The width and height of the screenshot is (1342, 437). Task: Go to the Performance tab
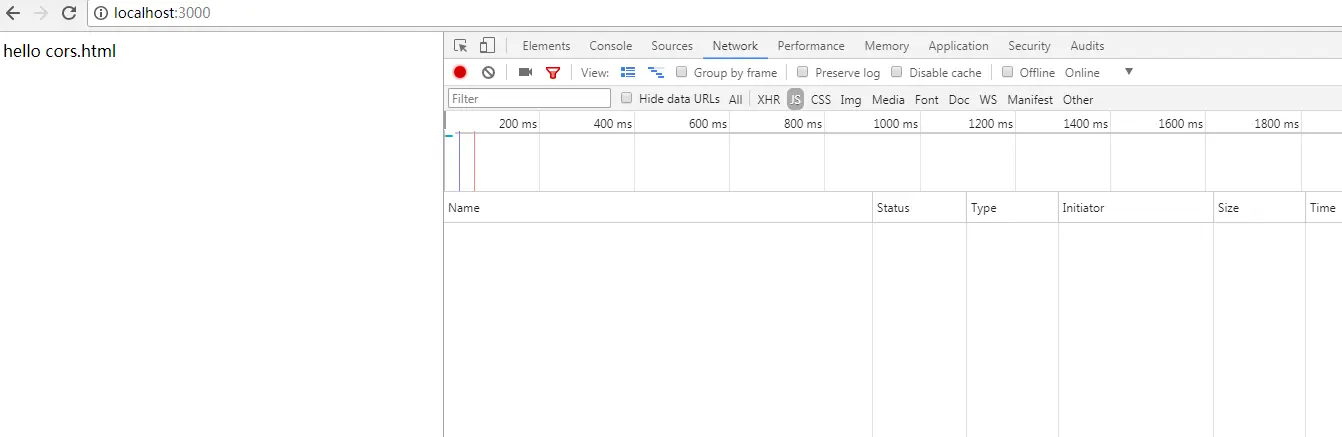click(811, 46)
